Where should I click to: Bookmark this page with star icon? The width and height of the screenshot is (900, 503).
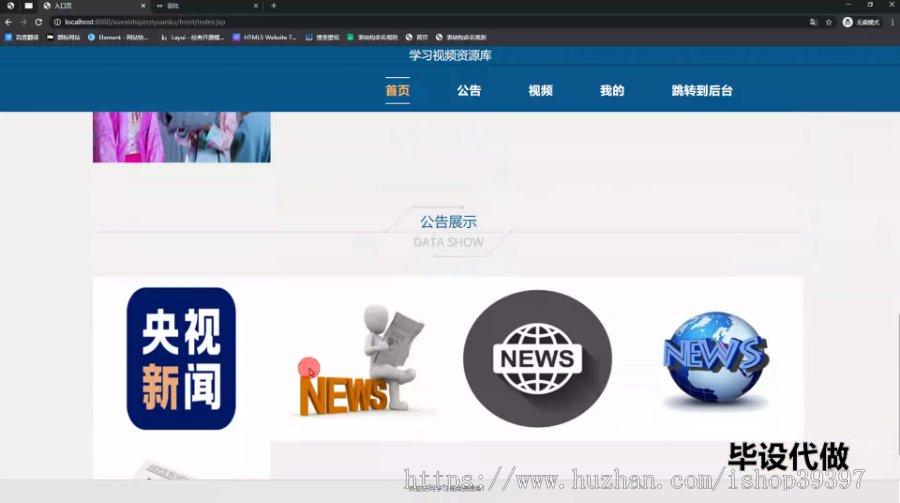pos(829,22)
